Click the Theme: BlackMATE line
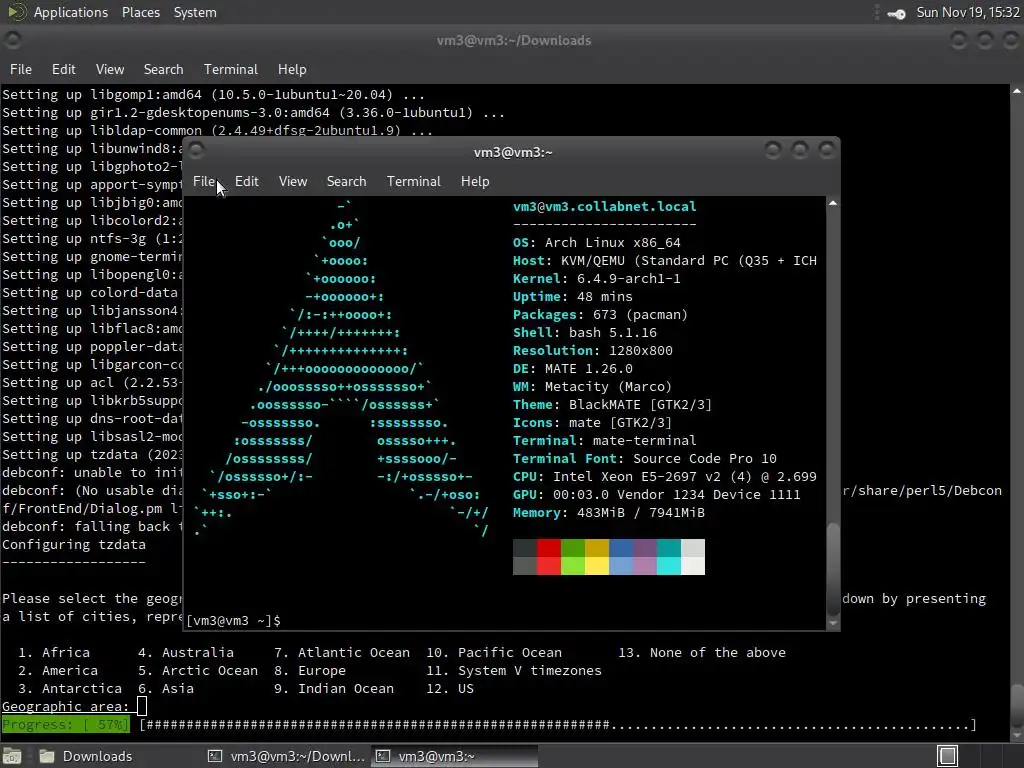Screen dimensions: 1024x768 [x=612, y=405]
